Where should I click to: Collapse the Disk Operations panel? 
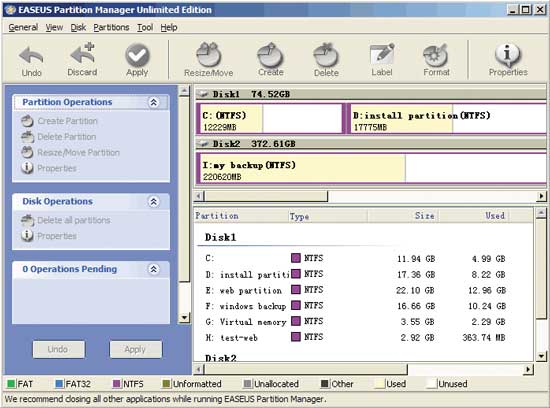point(154,202)
